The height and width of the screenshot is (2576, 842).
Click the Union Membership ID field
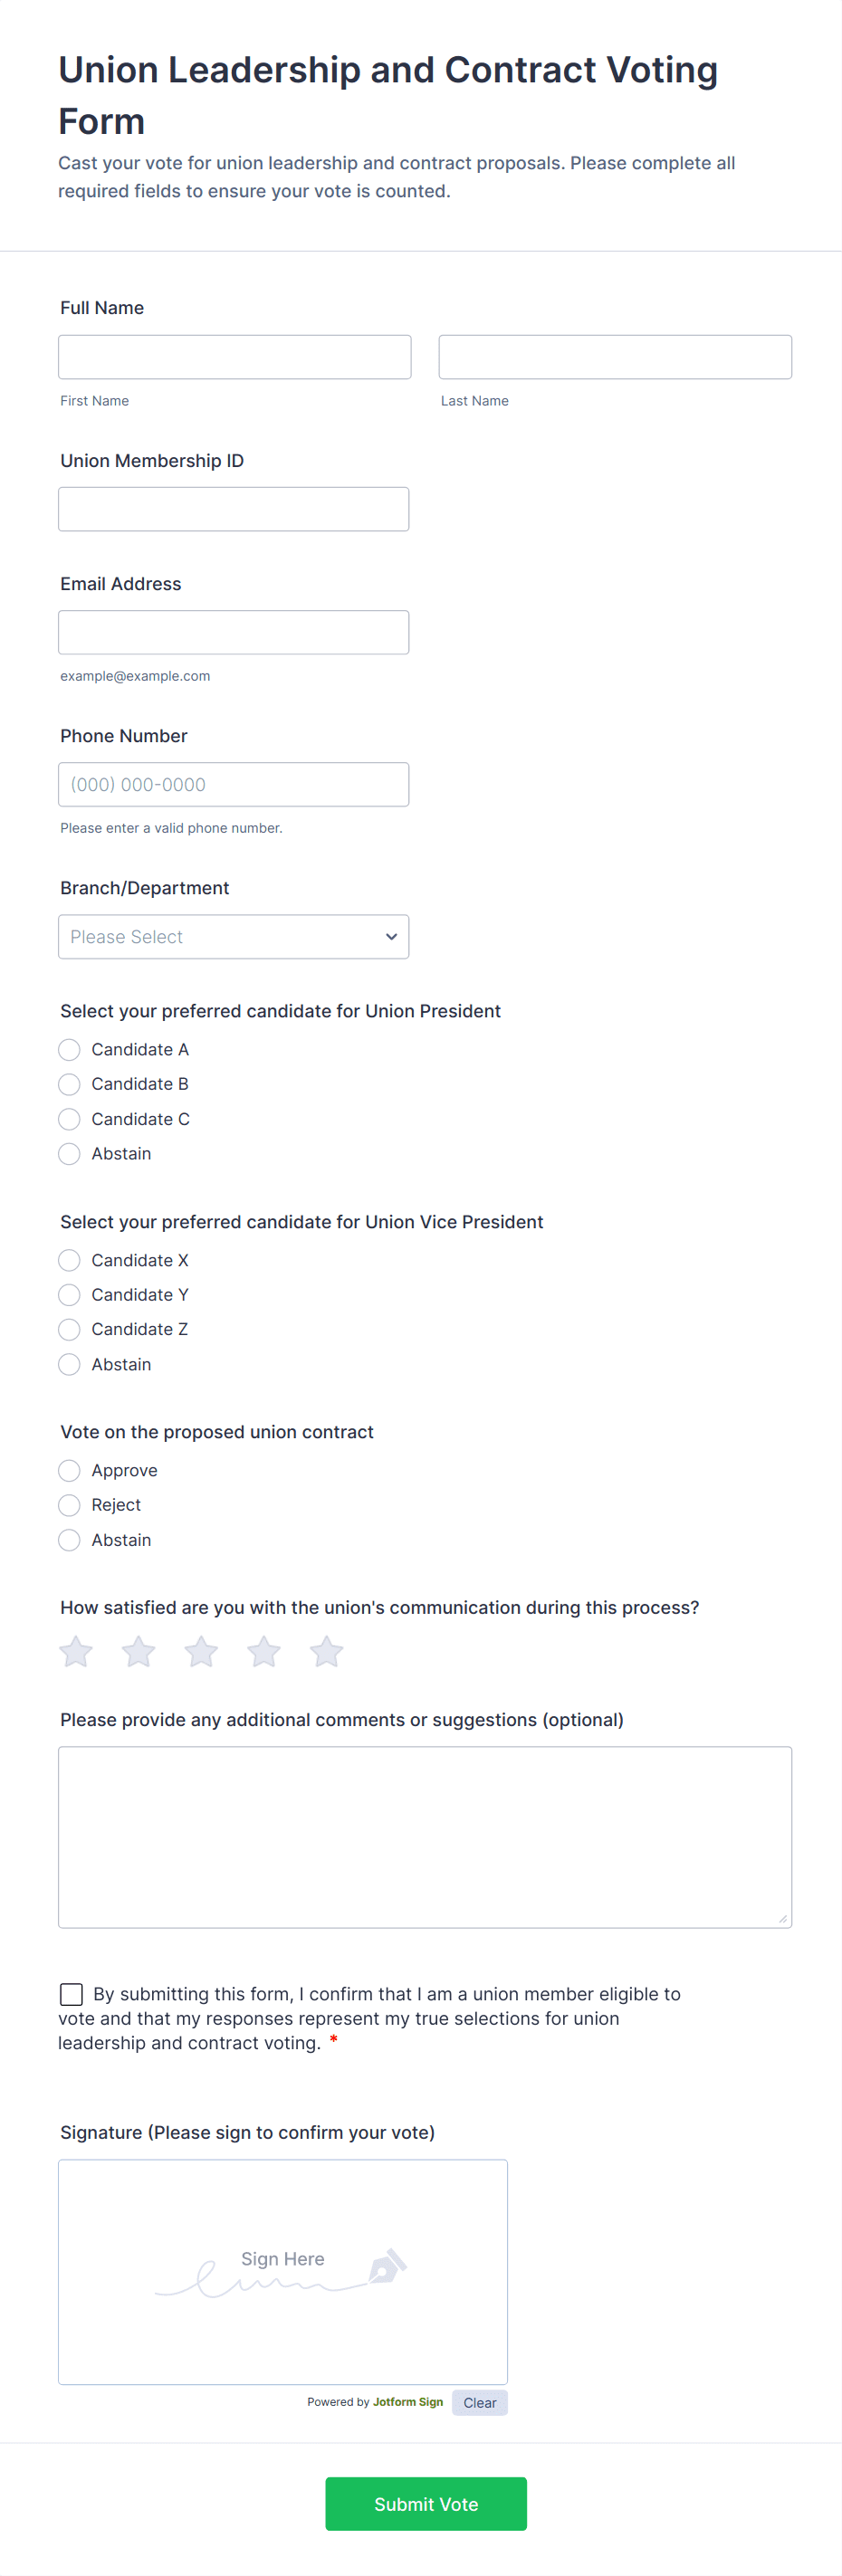[x=233, y=509]
